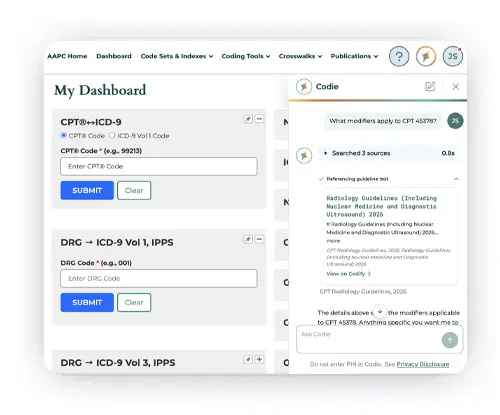Viewport: 500px width, 415px height.
Task: Pin the DRG → ICD-9 Vol 3 widget
Action: pos(248,359)
